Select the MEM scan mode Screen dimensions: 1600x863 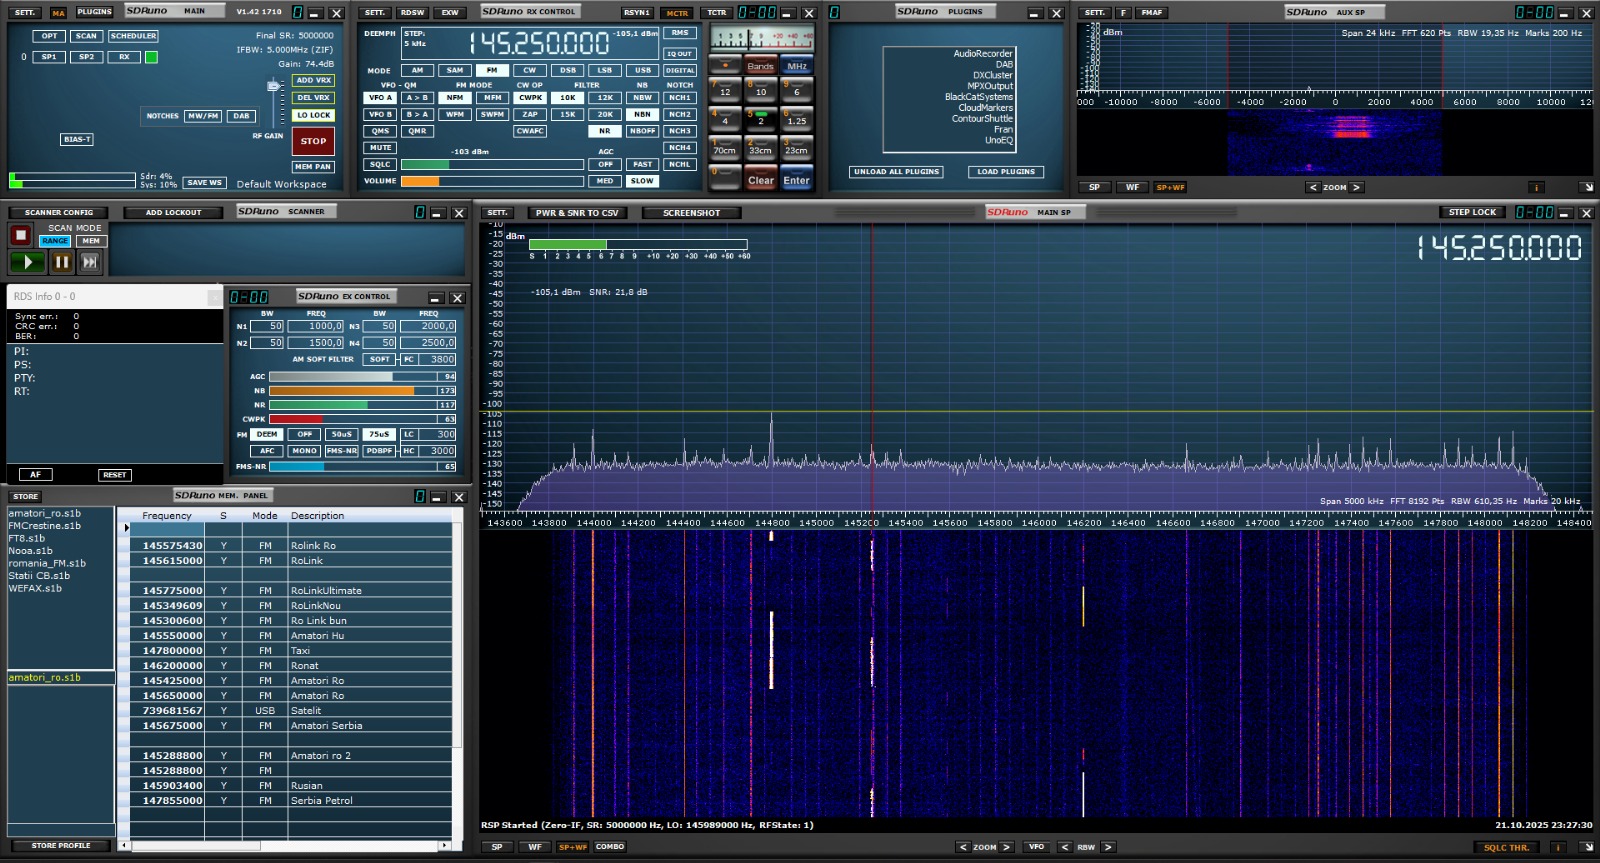pos(91,241)
